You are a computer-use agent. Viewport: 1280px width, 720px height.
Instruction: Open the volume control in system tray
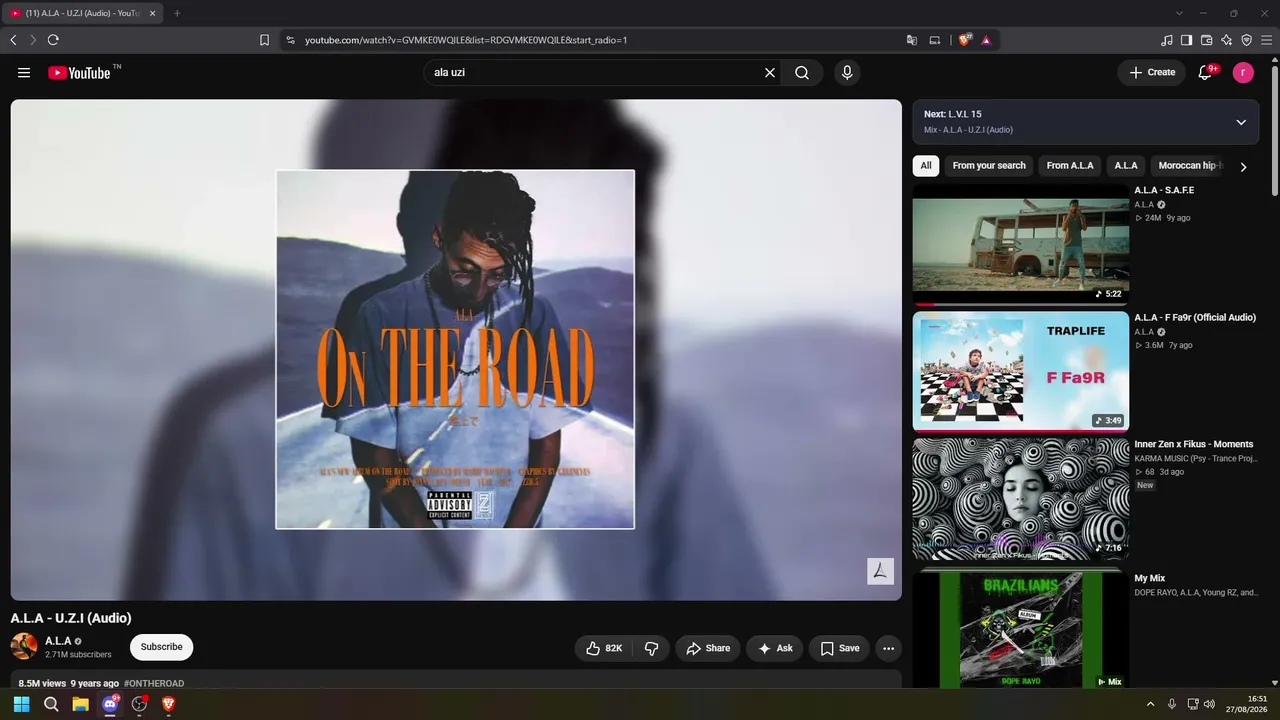coord(1209,704)
